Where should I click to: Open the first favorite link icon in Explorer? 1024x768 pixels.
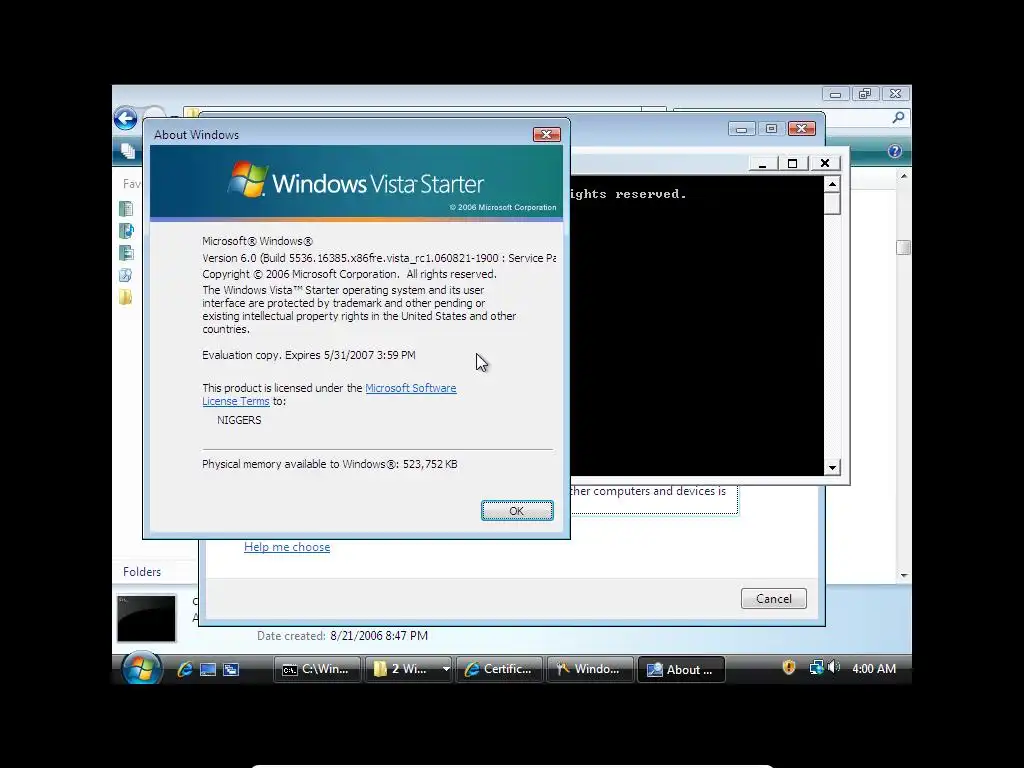(x=126, y=209)
